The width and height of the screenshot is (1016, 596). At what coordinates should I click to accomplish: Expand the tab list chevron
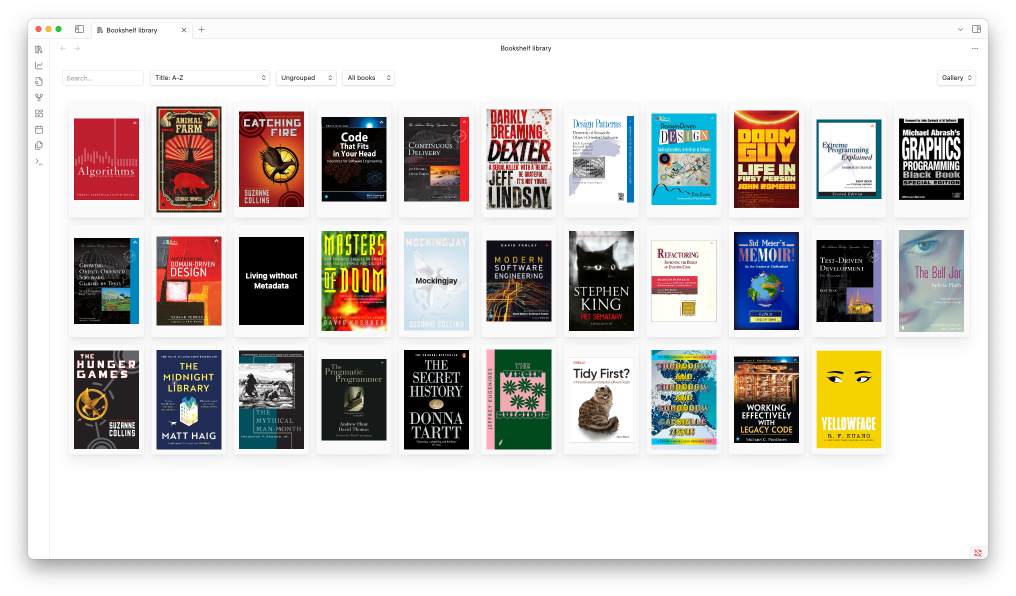(x=960, y=29)
